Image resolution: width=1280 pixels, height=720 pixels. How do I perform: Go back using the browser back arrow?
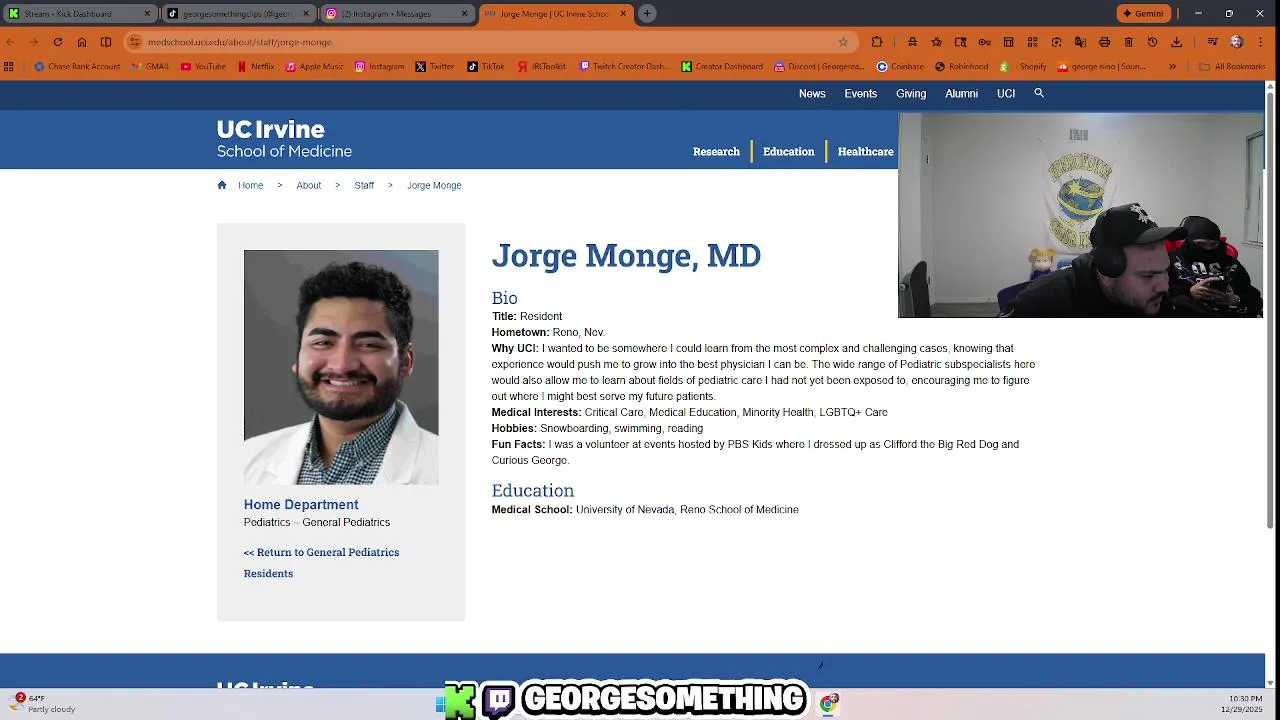pyautogui.click(x=9, y=42)
